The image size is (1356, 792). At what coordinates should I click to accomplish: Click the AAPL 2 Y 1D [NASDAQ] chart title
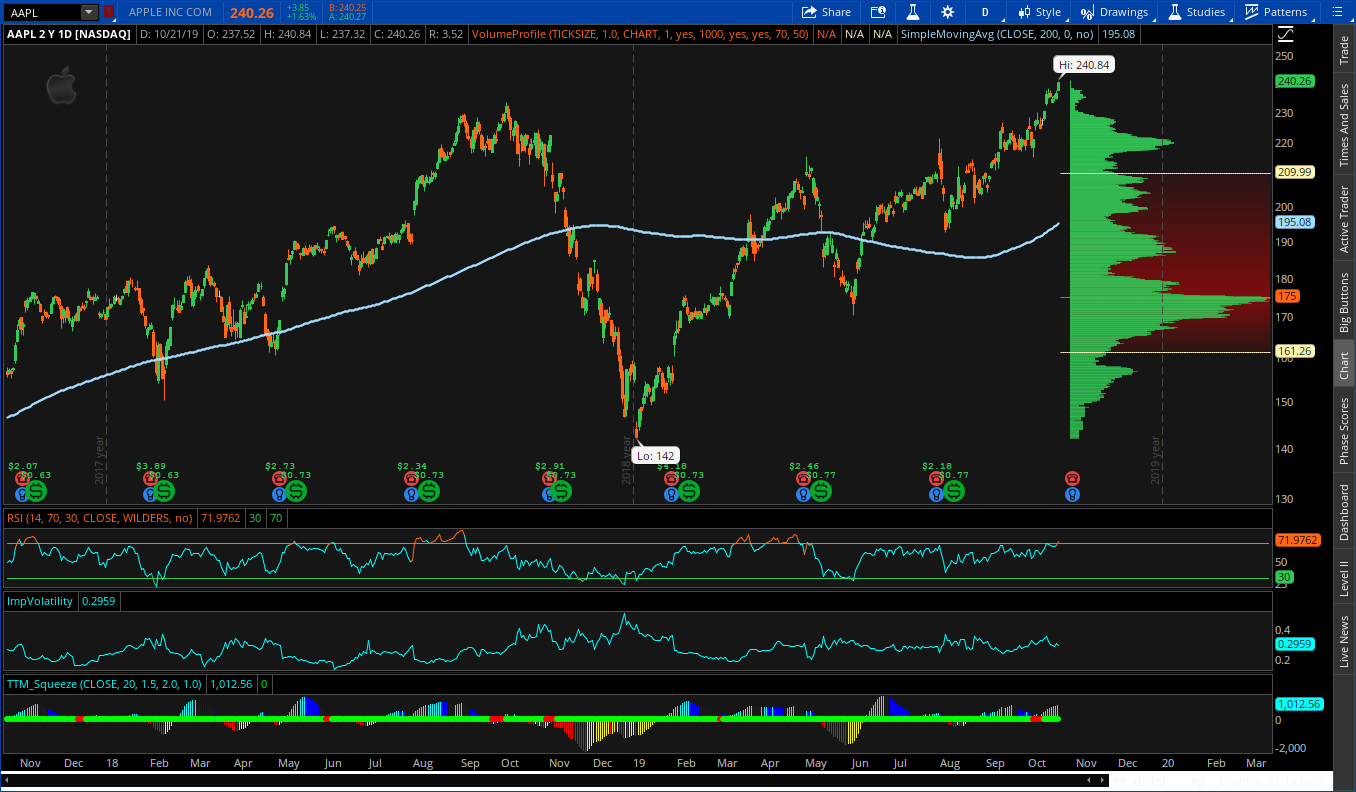[69, 34]
